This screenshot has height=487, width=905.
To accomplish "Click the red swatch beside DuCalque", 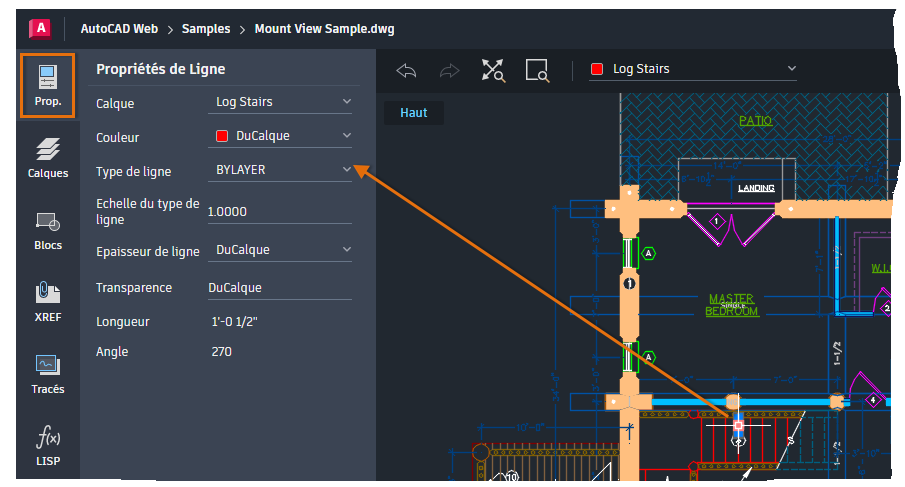I will point(222,136).
